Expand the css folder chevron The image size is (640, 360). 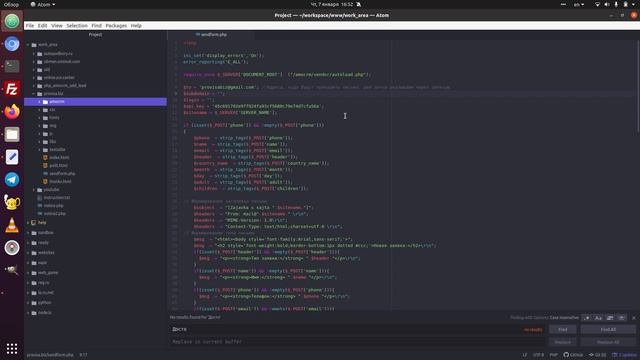pyautogui.click(x=40, y=110)
